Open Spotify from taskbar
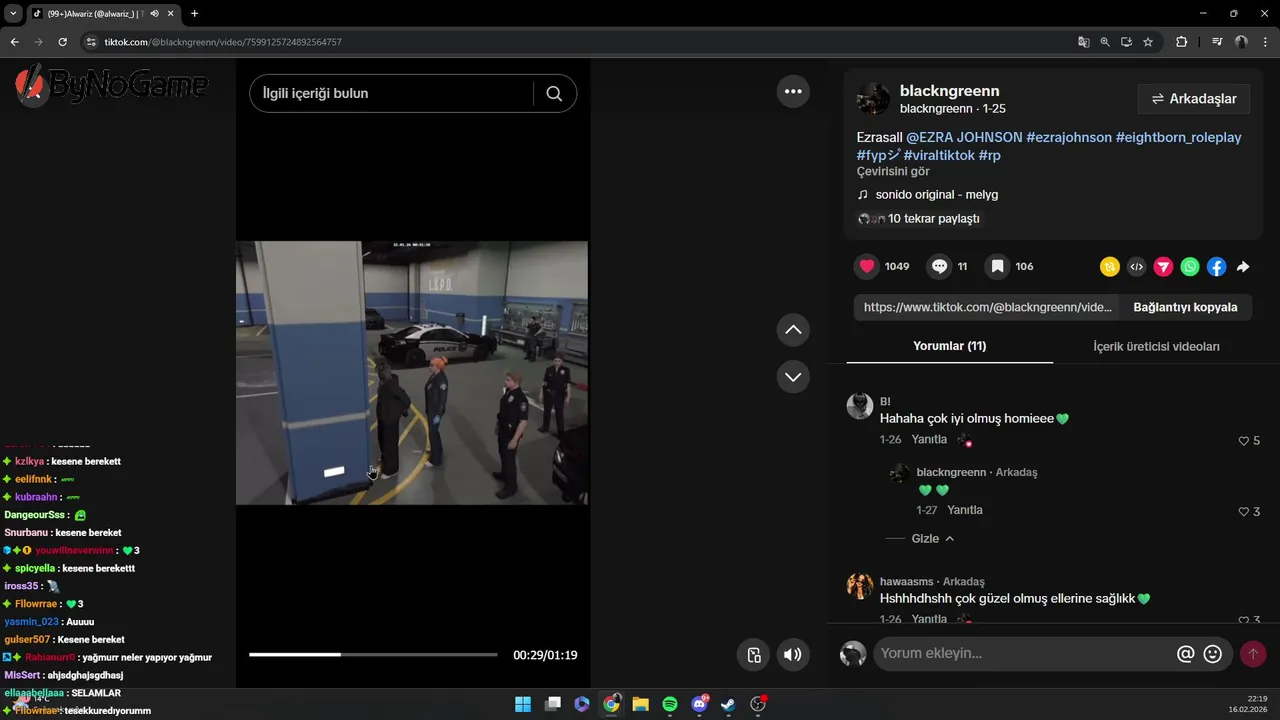Image resolution: width=1280 pixels, height=720 pixels. [670, 704]
